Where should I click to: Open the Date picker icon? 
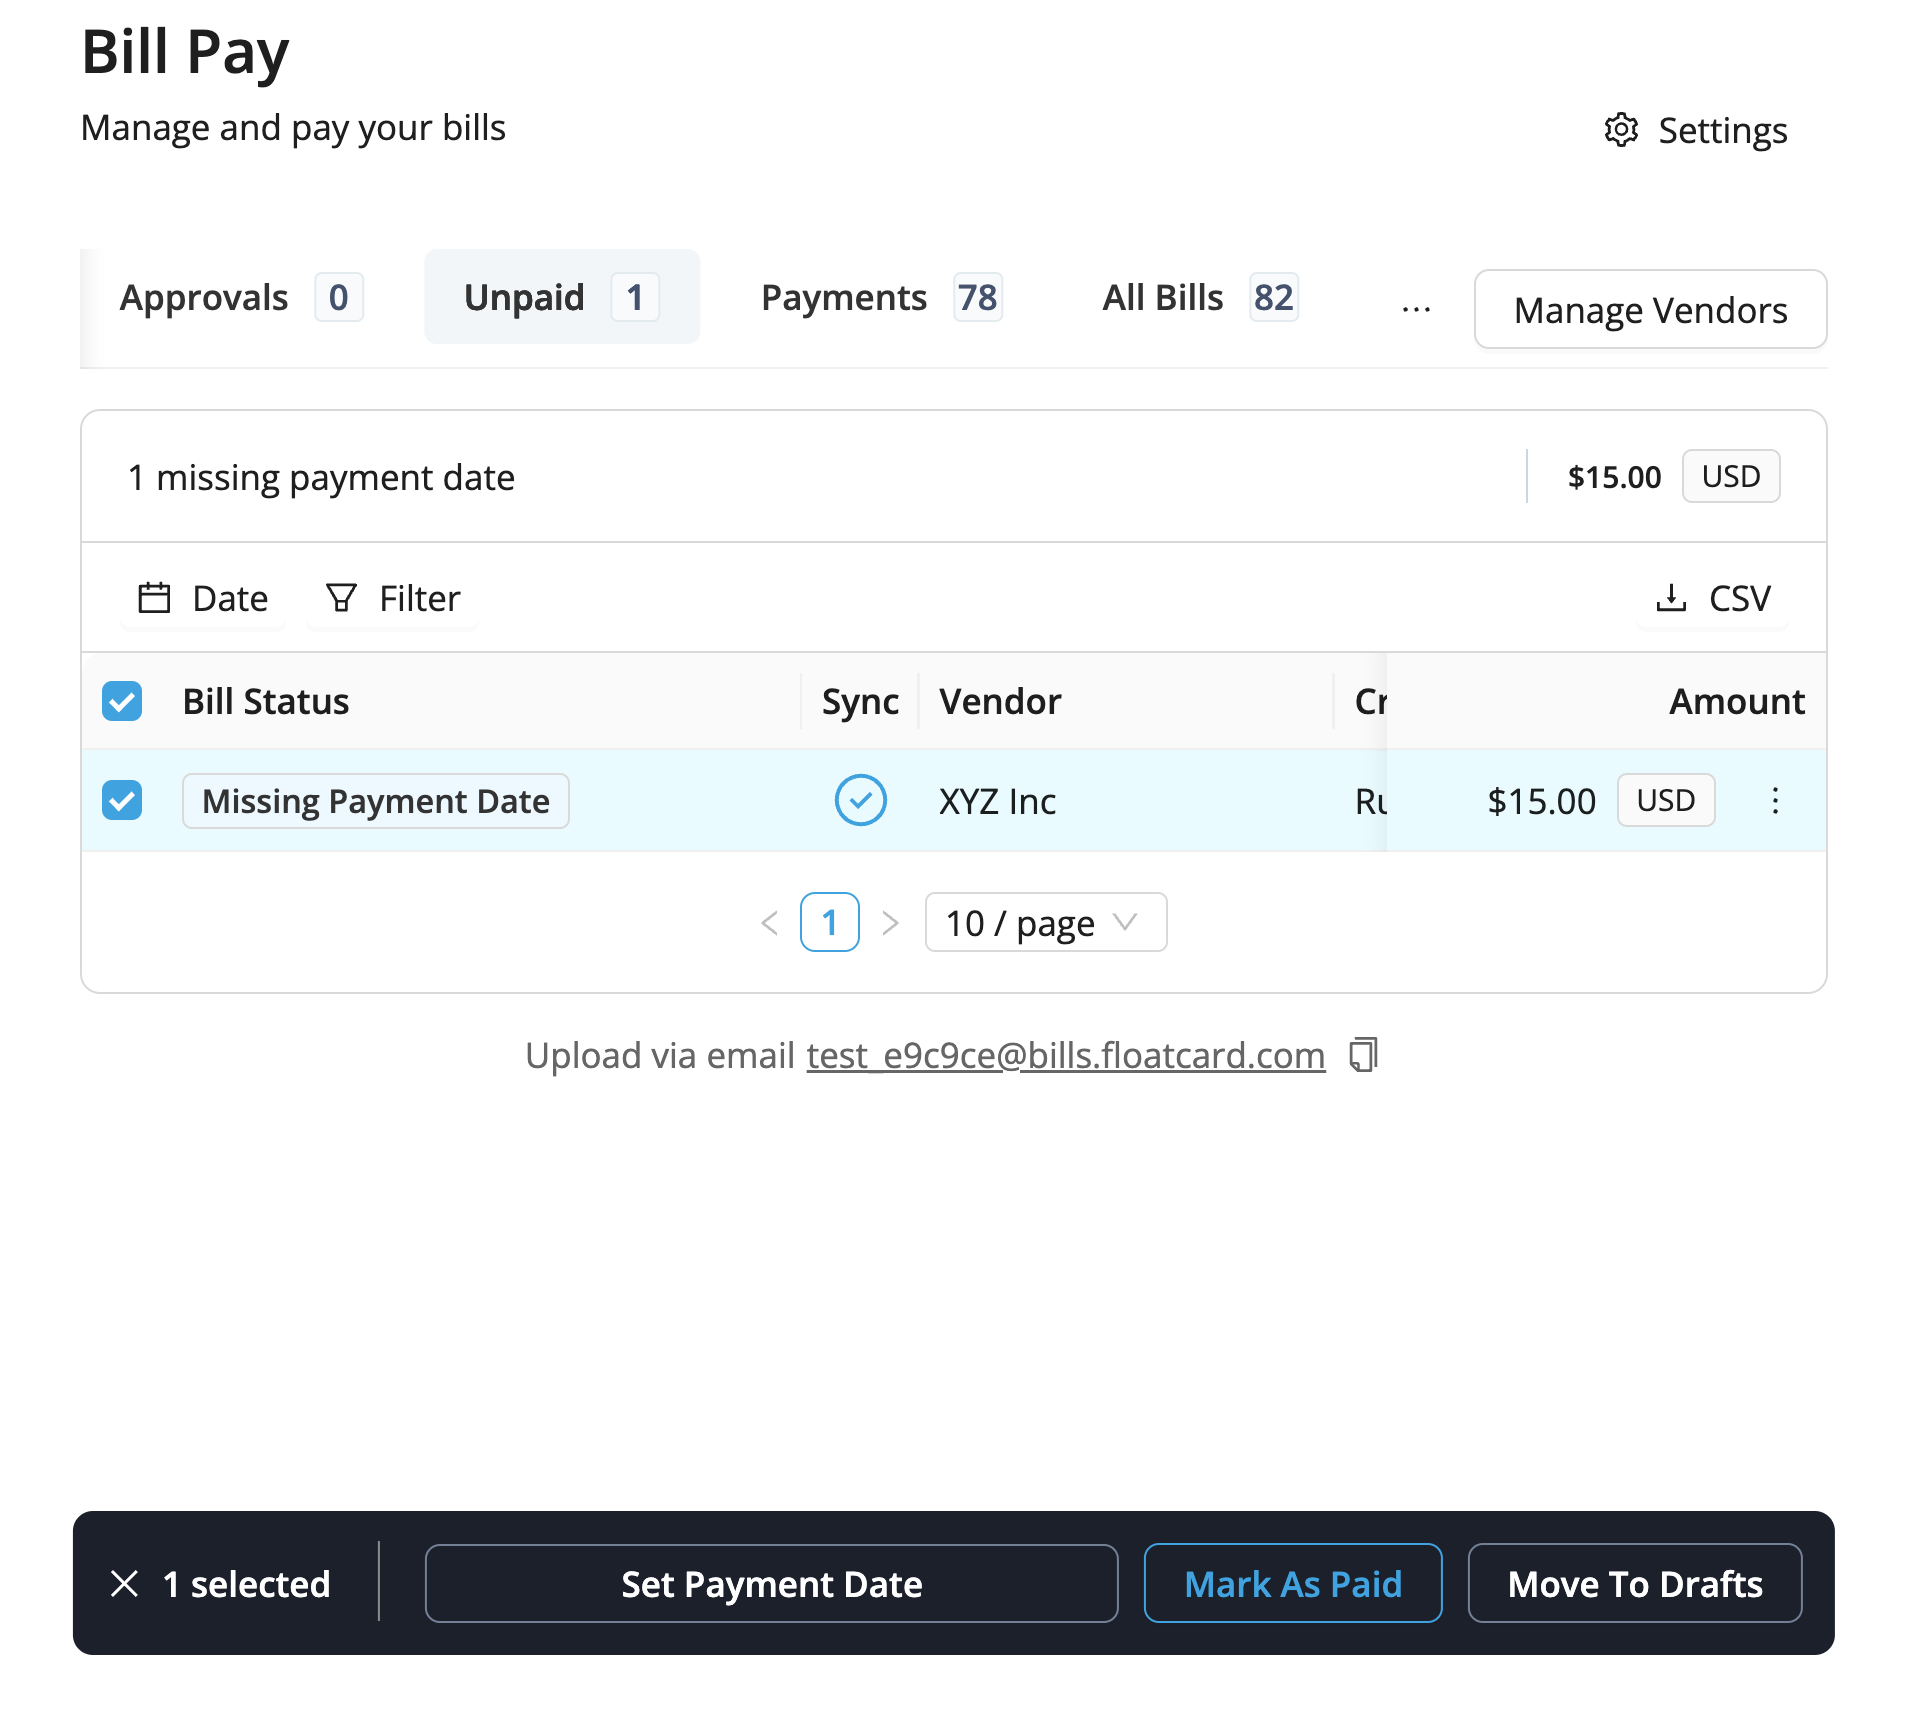[x=155, y=597]
